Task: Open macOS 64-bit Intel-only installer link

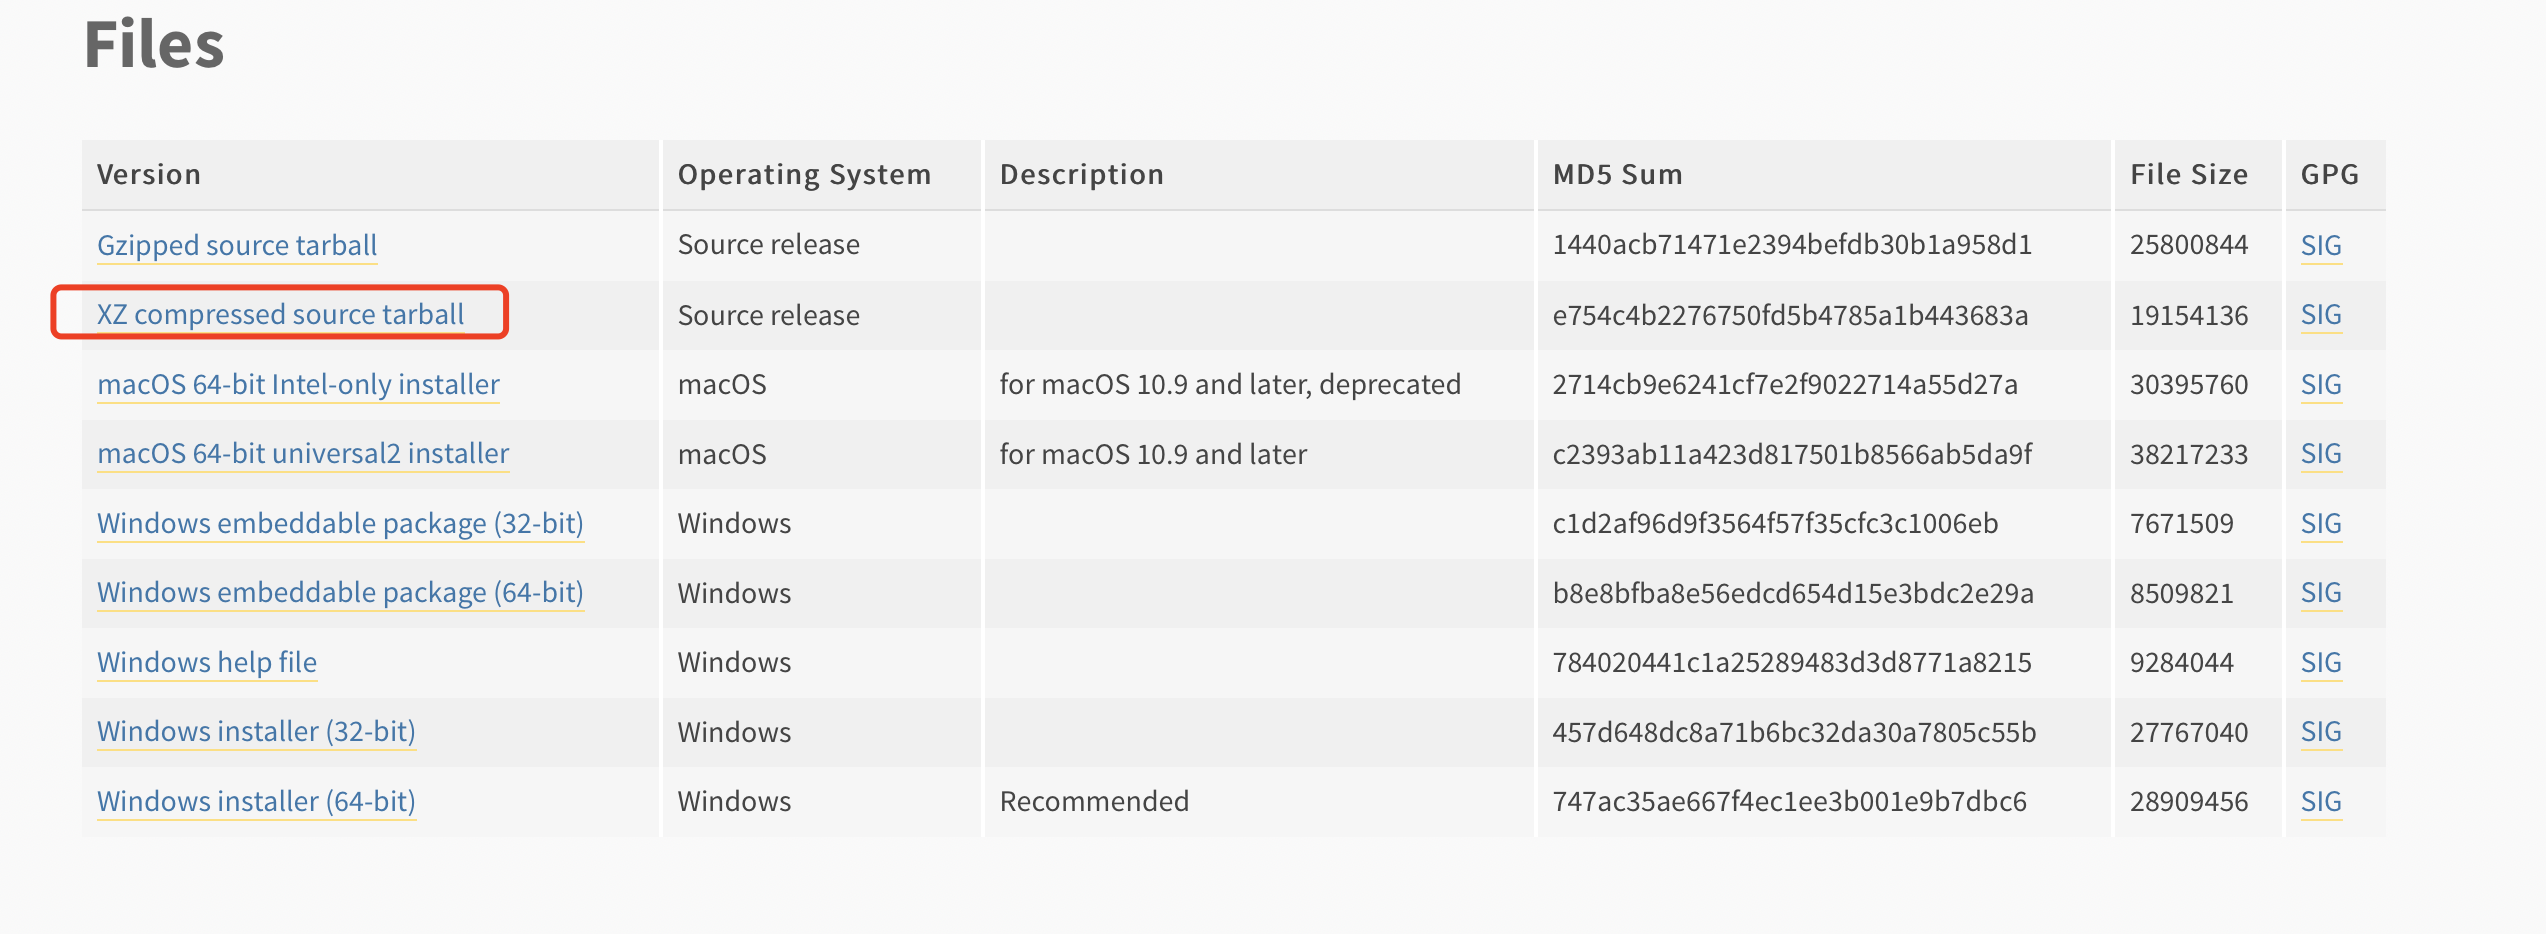Action: 298,384
